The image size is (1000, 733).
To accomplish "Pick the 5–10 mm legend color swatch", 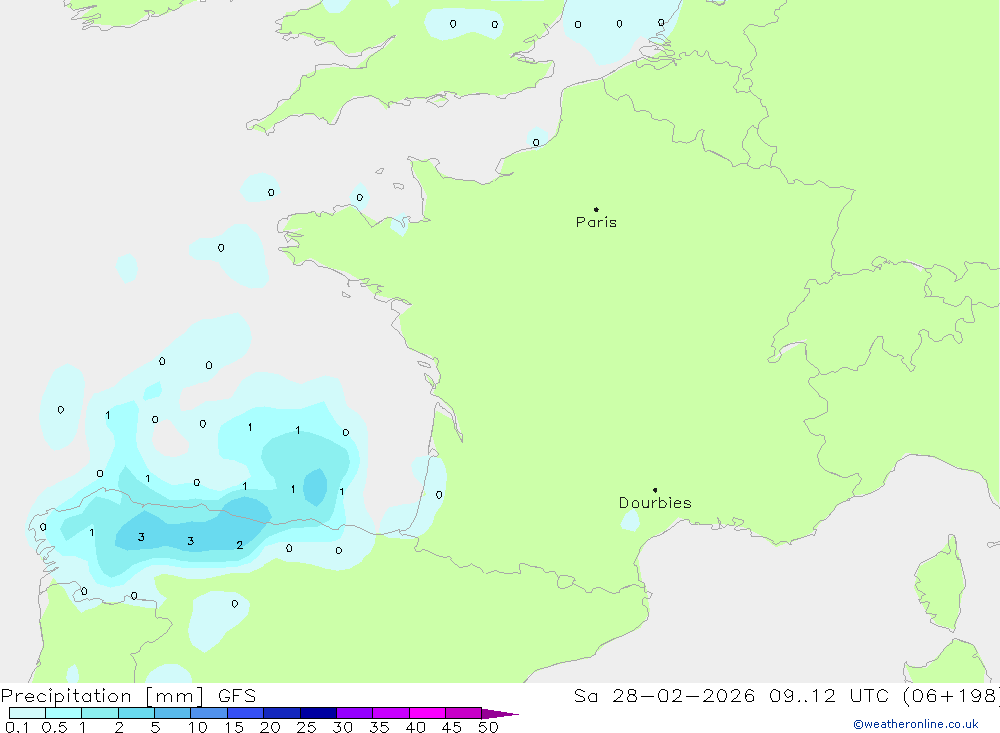I will 173,713.
